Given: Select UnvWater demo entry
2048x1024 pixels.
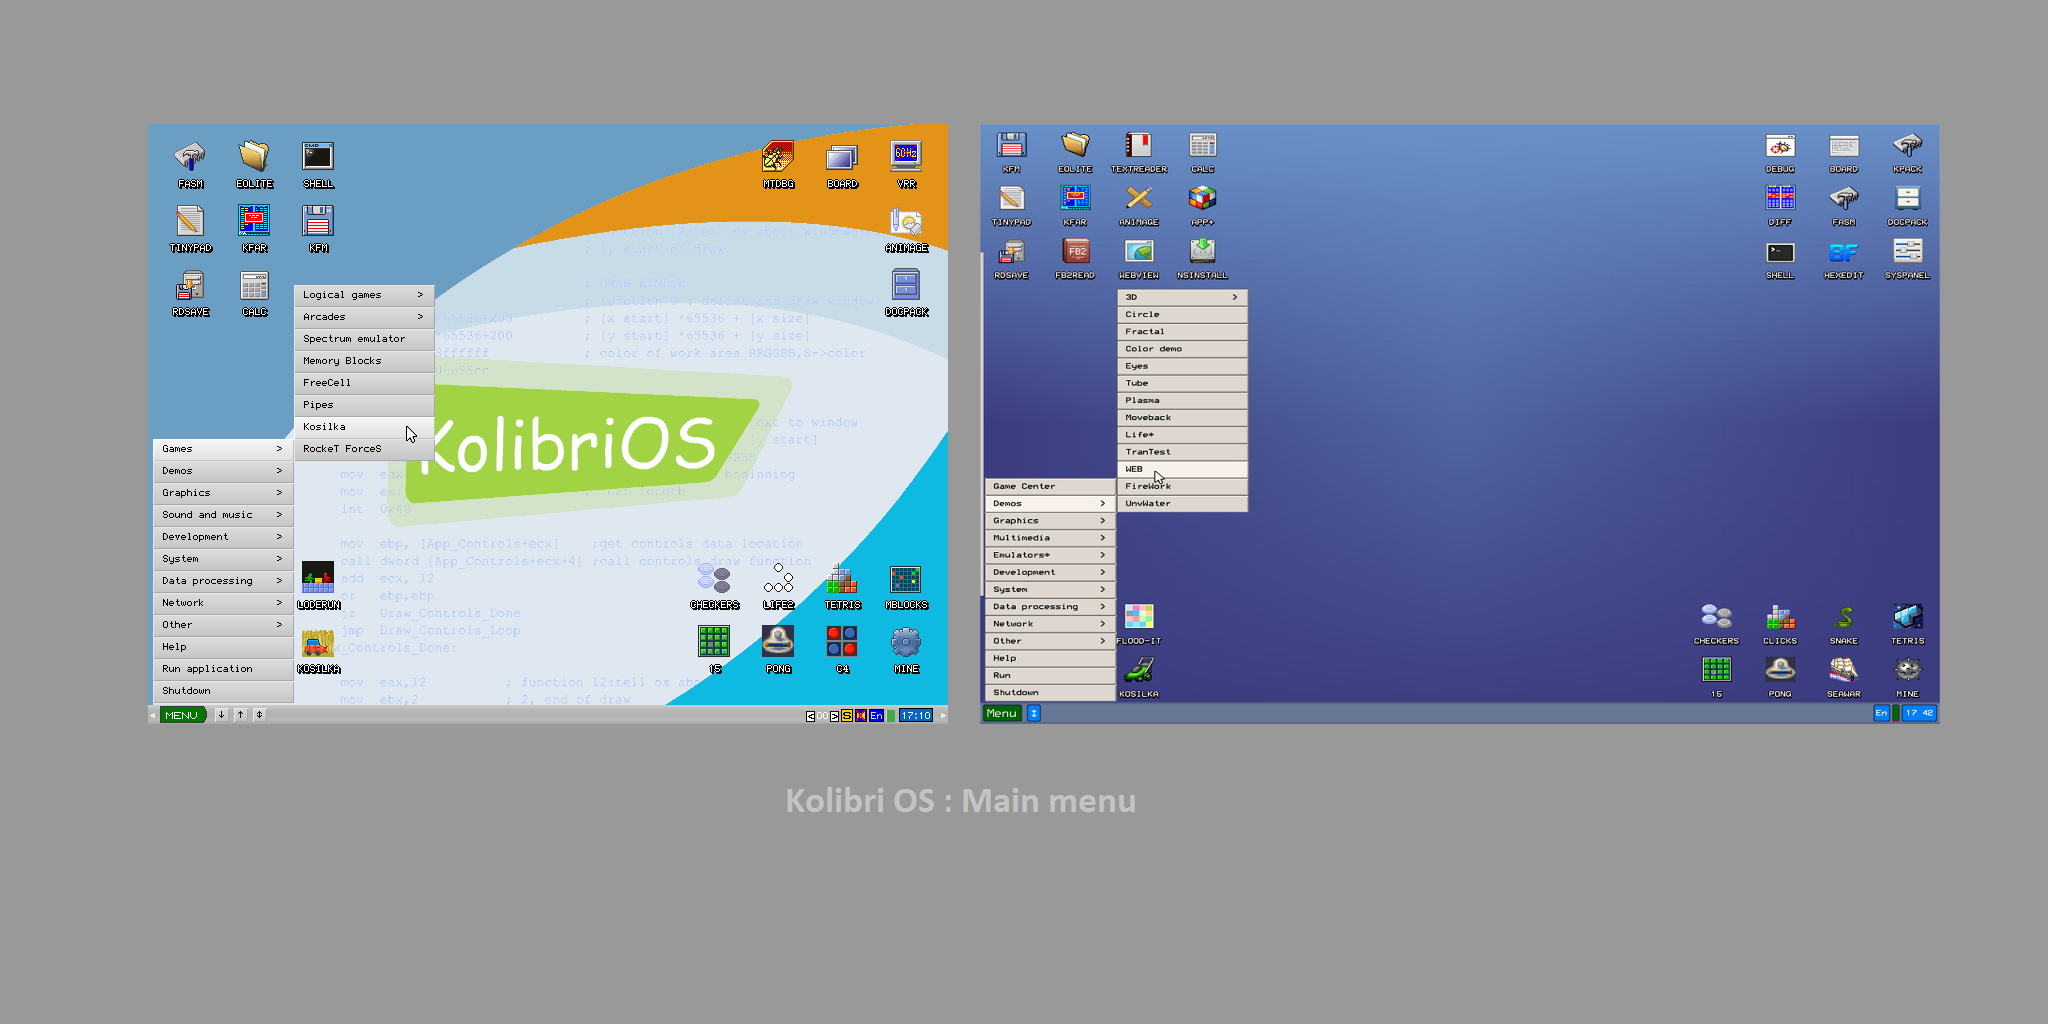Looking at the screenshot, I should tap(1182, 504).
